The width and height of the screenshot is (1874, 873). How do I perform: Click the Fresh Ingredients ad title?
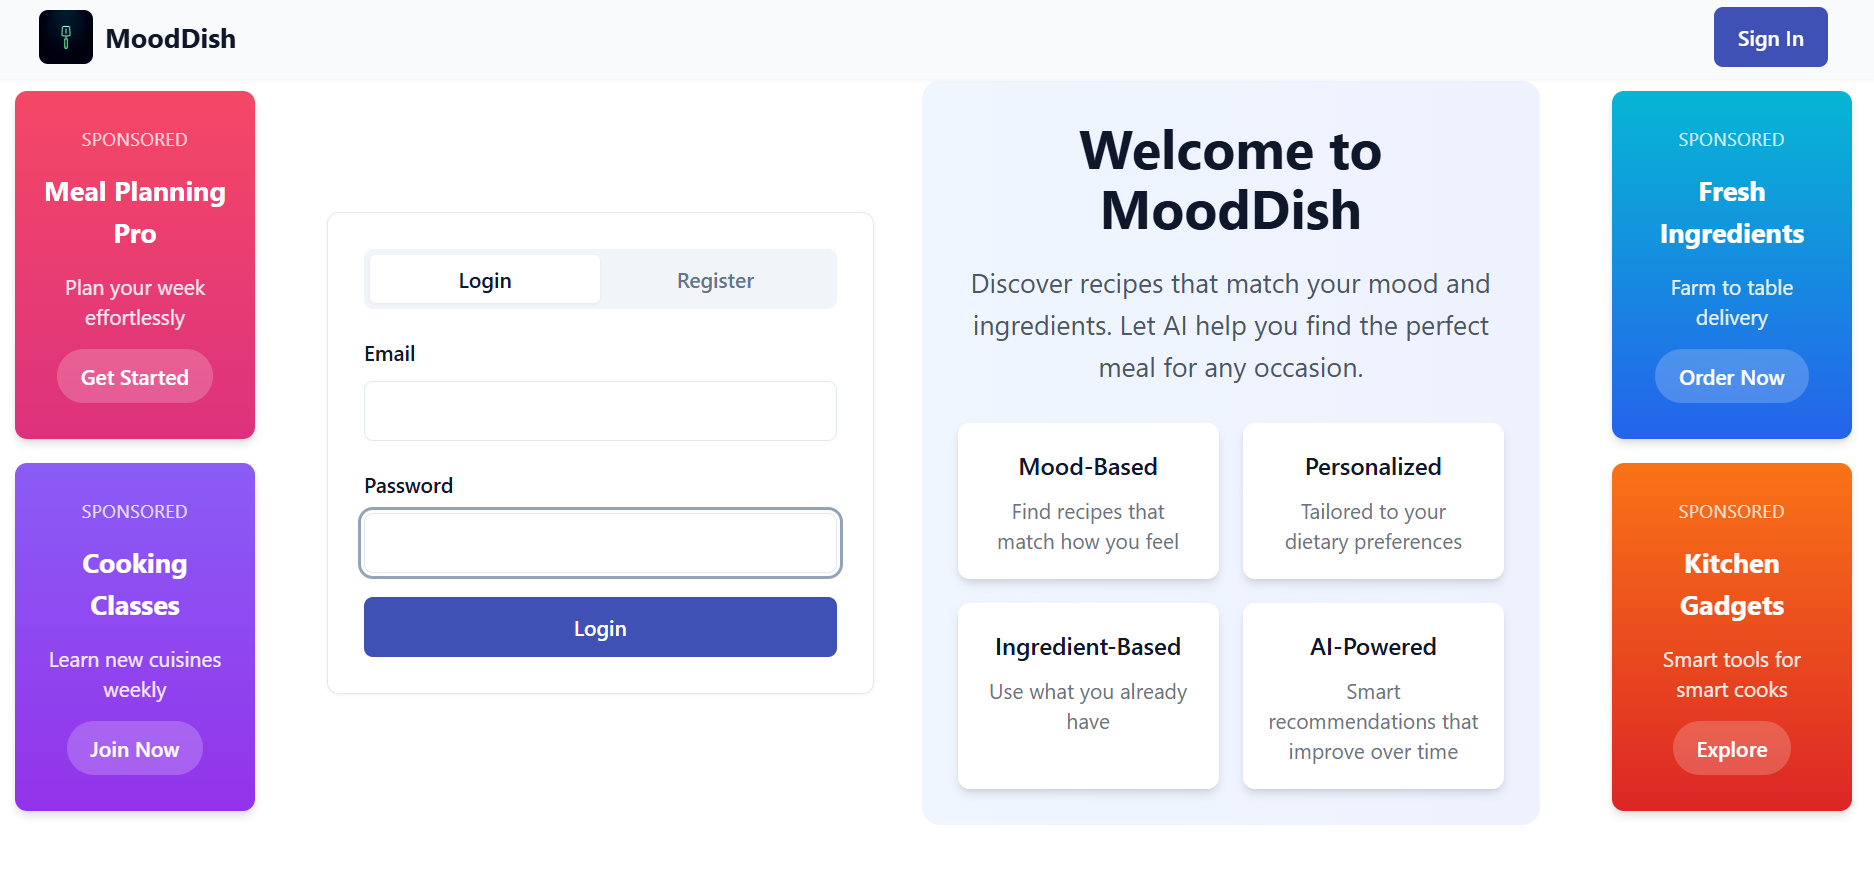coord(1731,212)
